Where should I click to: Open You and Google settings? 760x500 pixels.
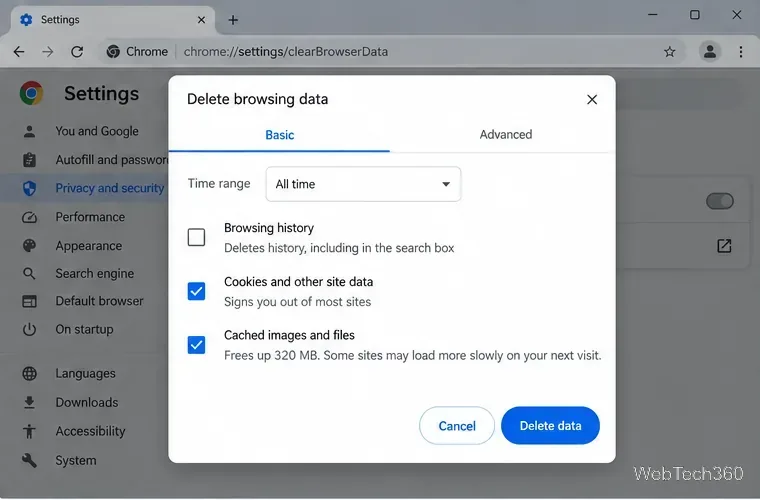click(97, 131)
